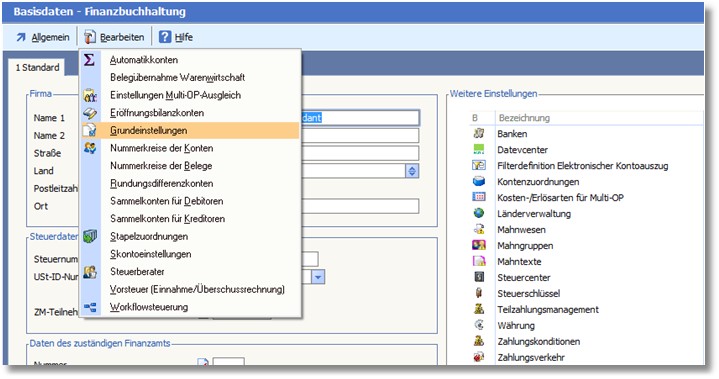Click the Stapelzuordnungen icon in the menu
The image size is (719, 379).
click(90, 236)
